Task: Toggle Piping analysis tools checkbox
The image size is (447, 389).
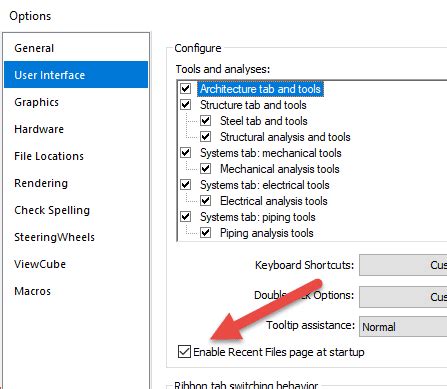Action: click(x=205, y=233)
